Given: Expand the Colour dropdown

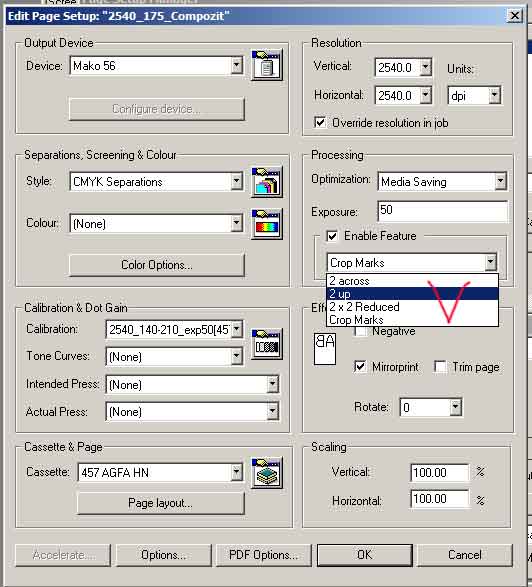Looking at the screenshot, I should (236, 223).
